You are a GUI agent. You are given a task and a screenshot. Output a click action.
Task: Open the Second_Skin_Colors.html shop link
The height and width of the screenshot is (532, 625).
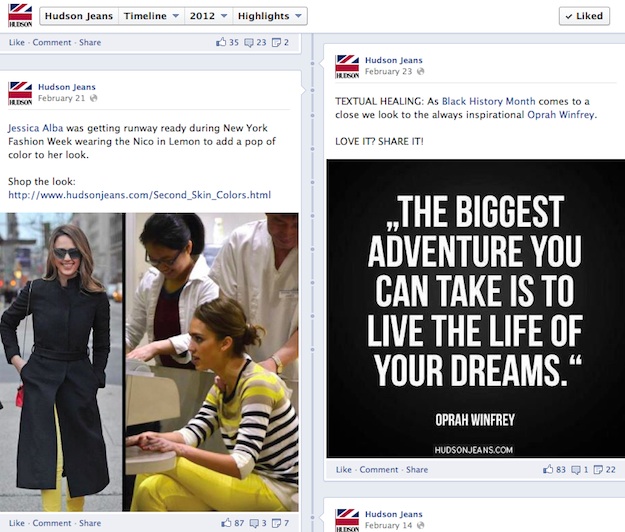140,195
